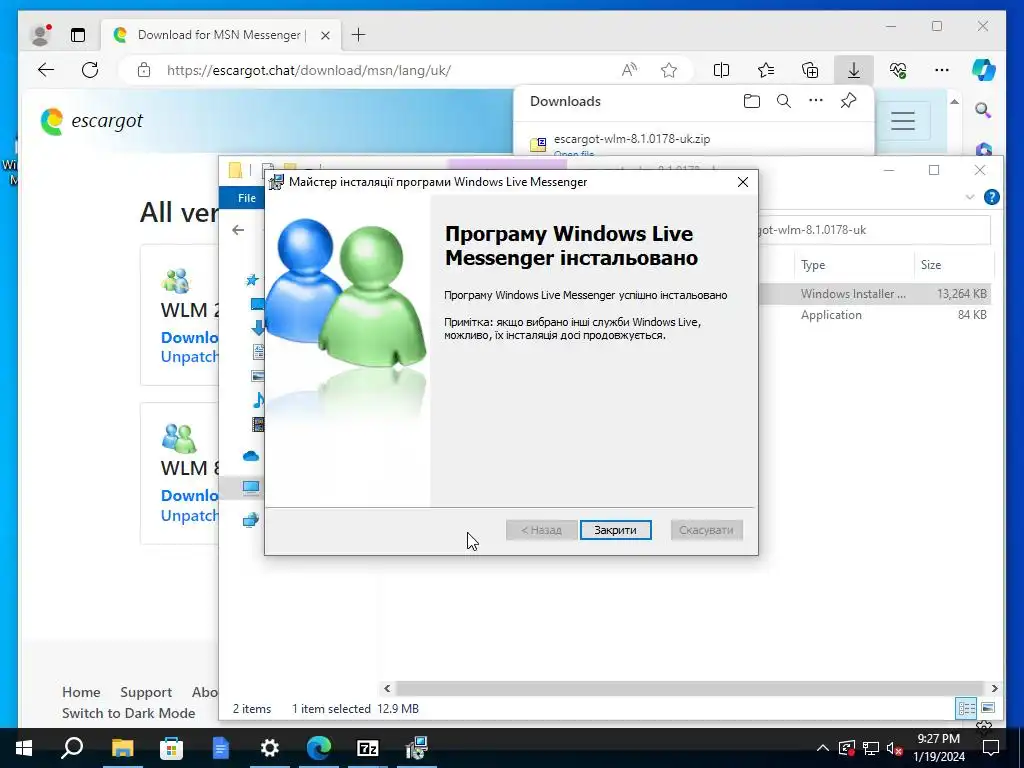The height and width of the screenshot is (768, 1024).
Task: Refresh the escargot.chat page
Action: pyautogui.click(x=90, y=70)
